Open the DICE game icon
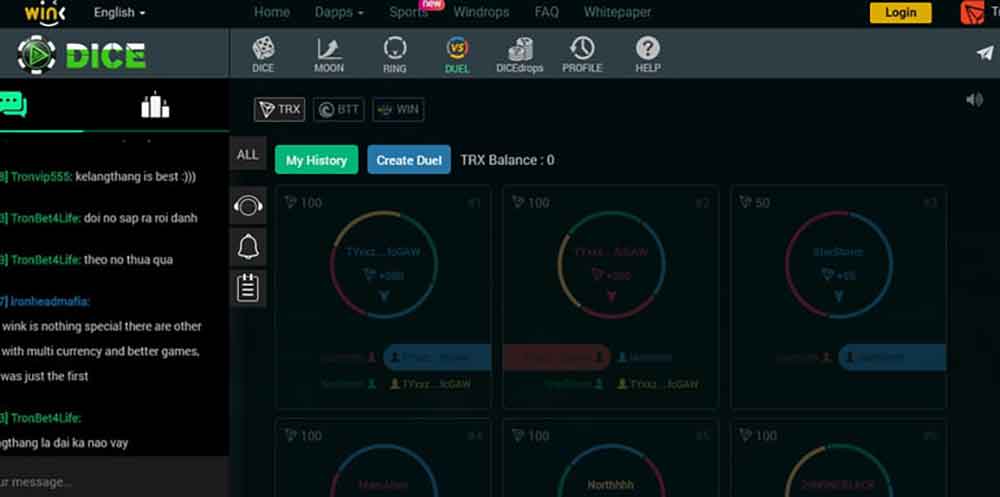Viewport: 1000px width, 497px height. [x=263, y=55]
